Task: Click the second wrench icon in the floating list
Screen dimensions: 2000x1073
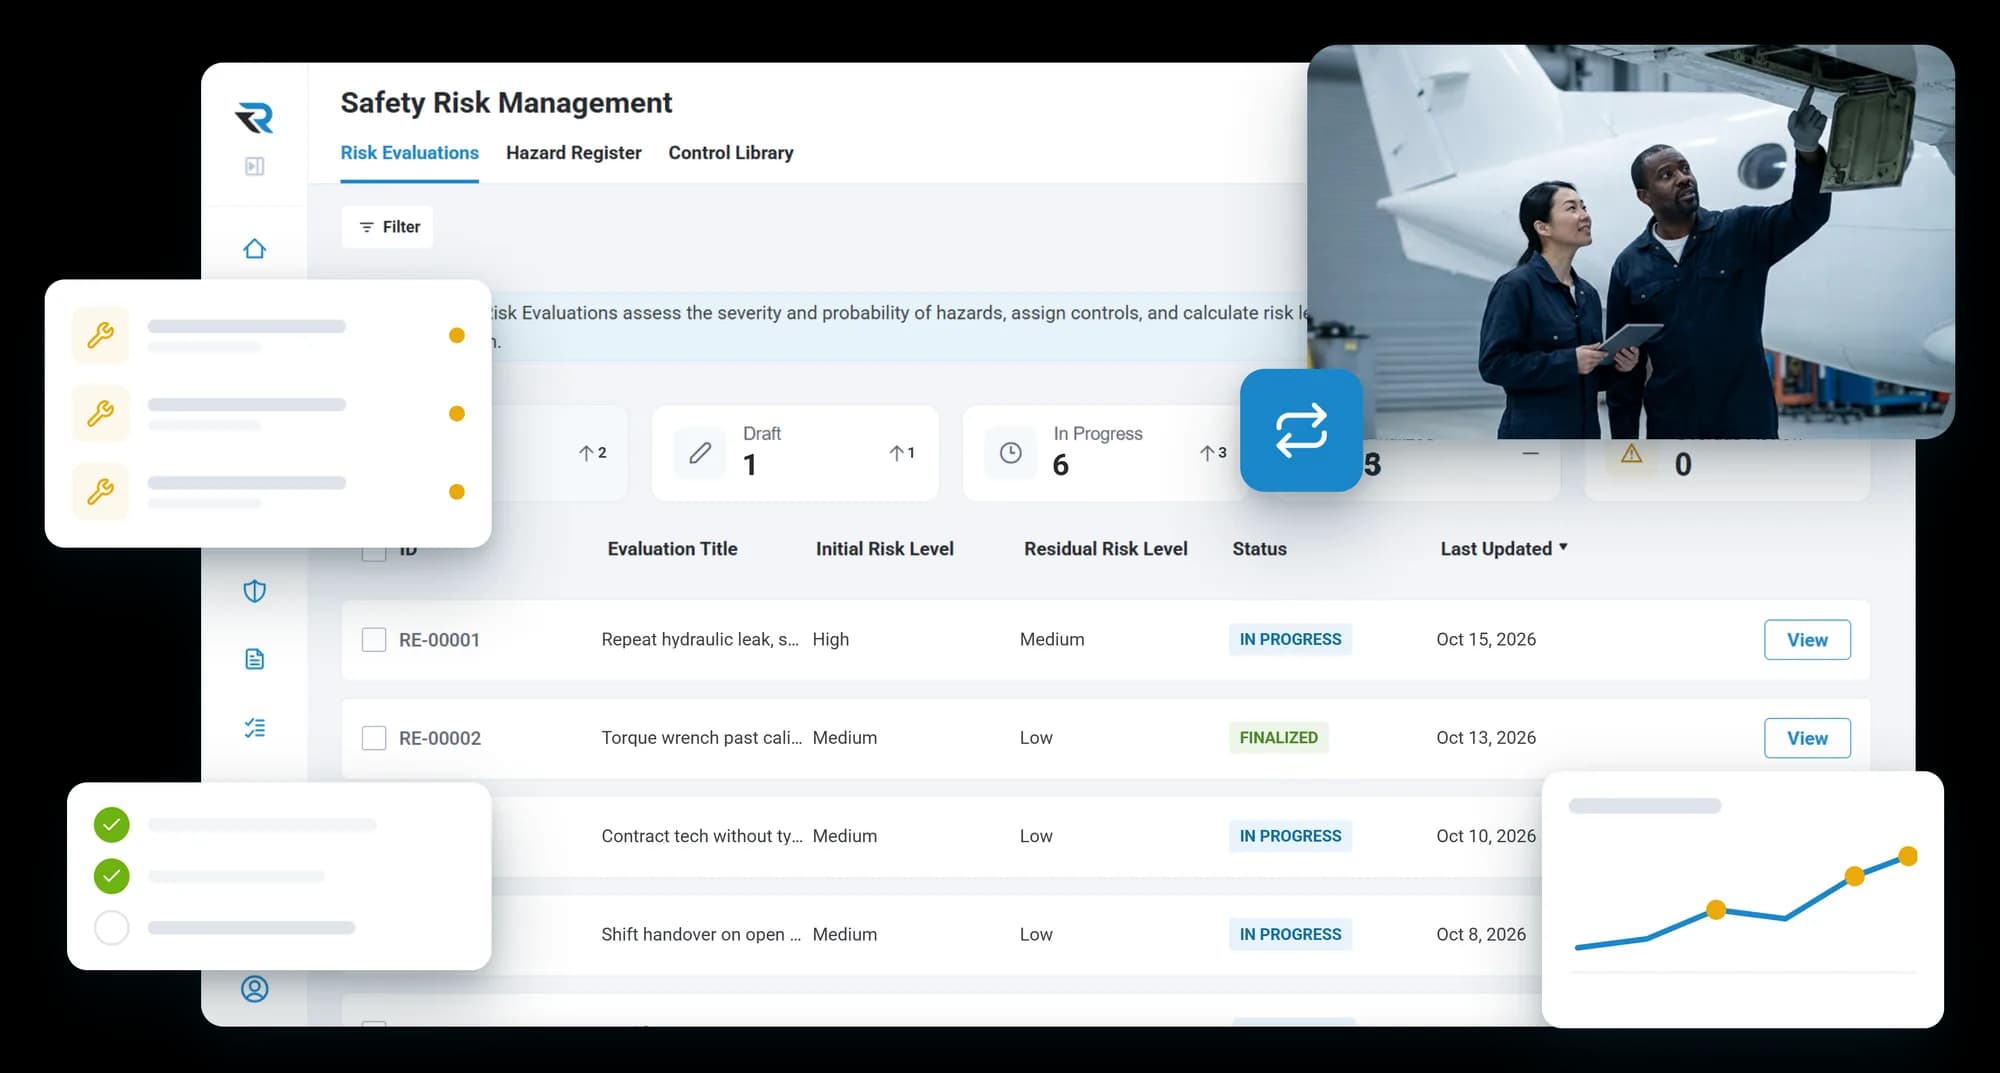Action: [x=101, y=413]
